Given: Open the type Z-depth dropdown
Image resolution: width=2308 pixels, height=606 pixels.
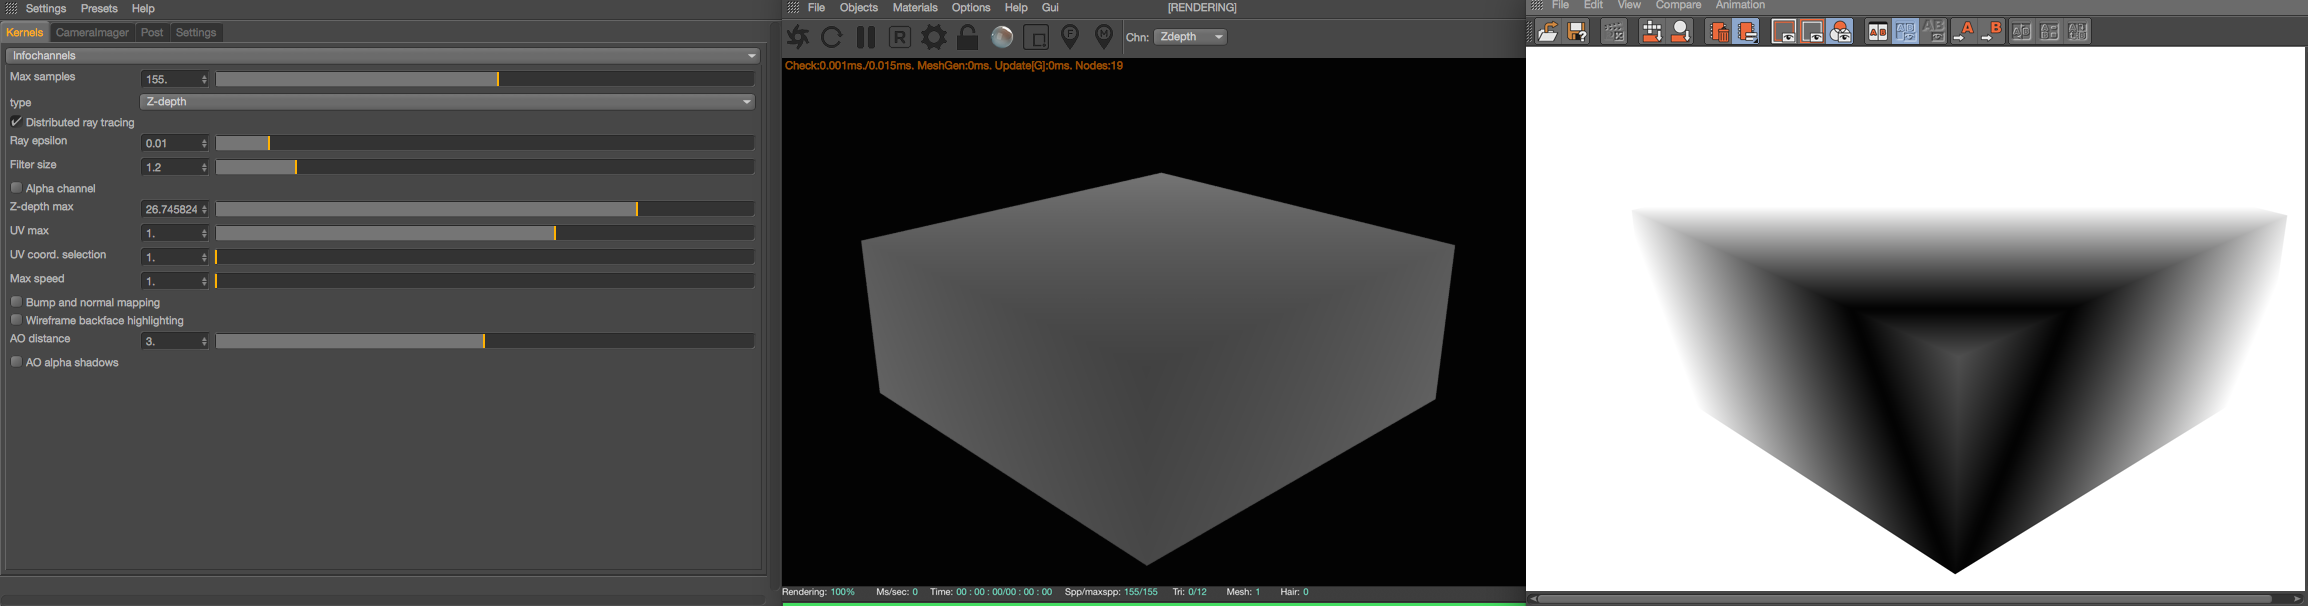Looking at the screenshot, I should coord(447,102).
